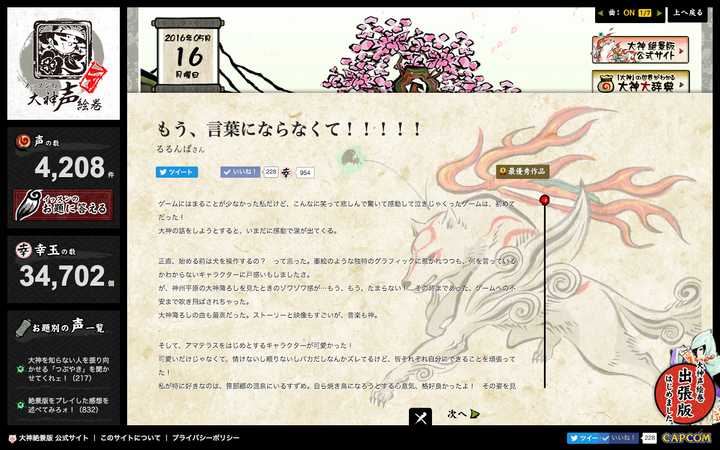The height and width of the screenshot is (450, 720).
Task: Click the 最優秀作品 badge
Action: click(x=523, y=172)
